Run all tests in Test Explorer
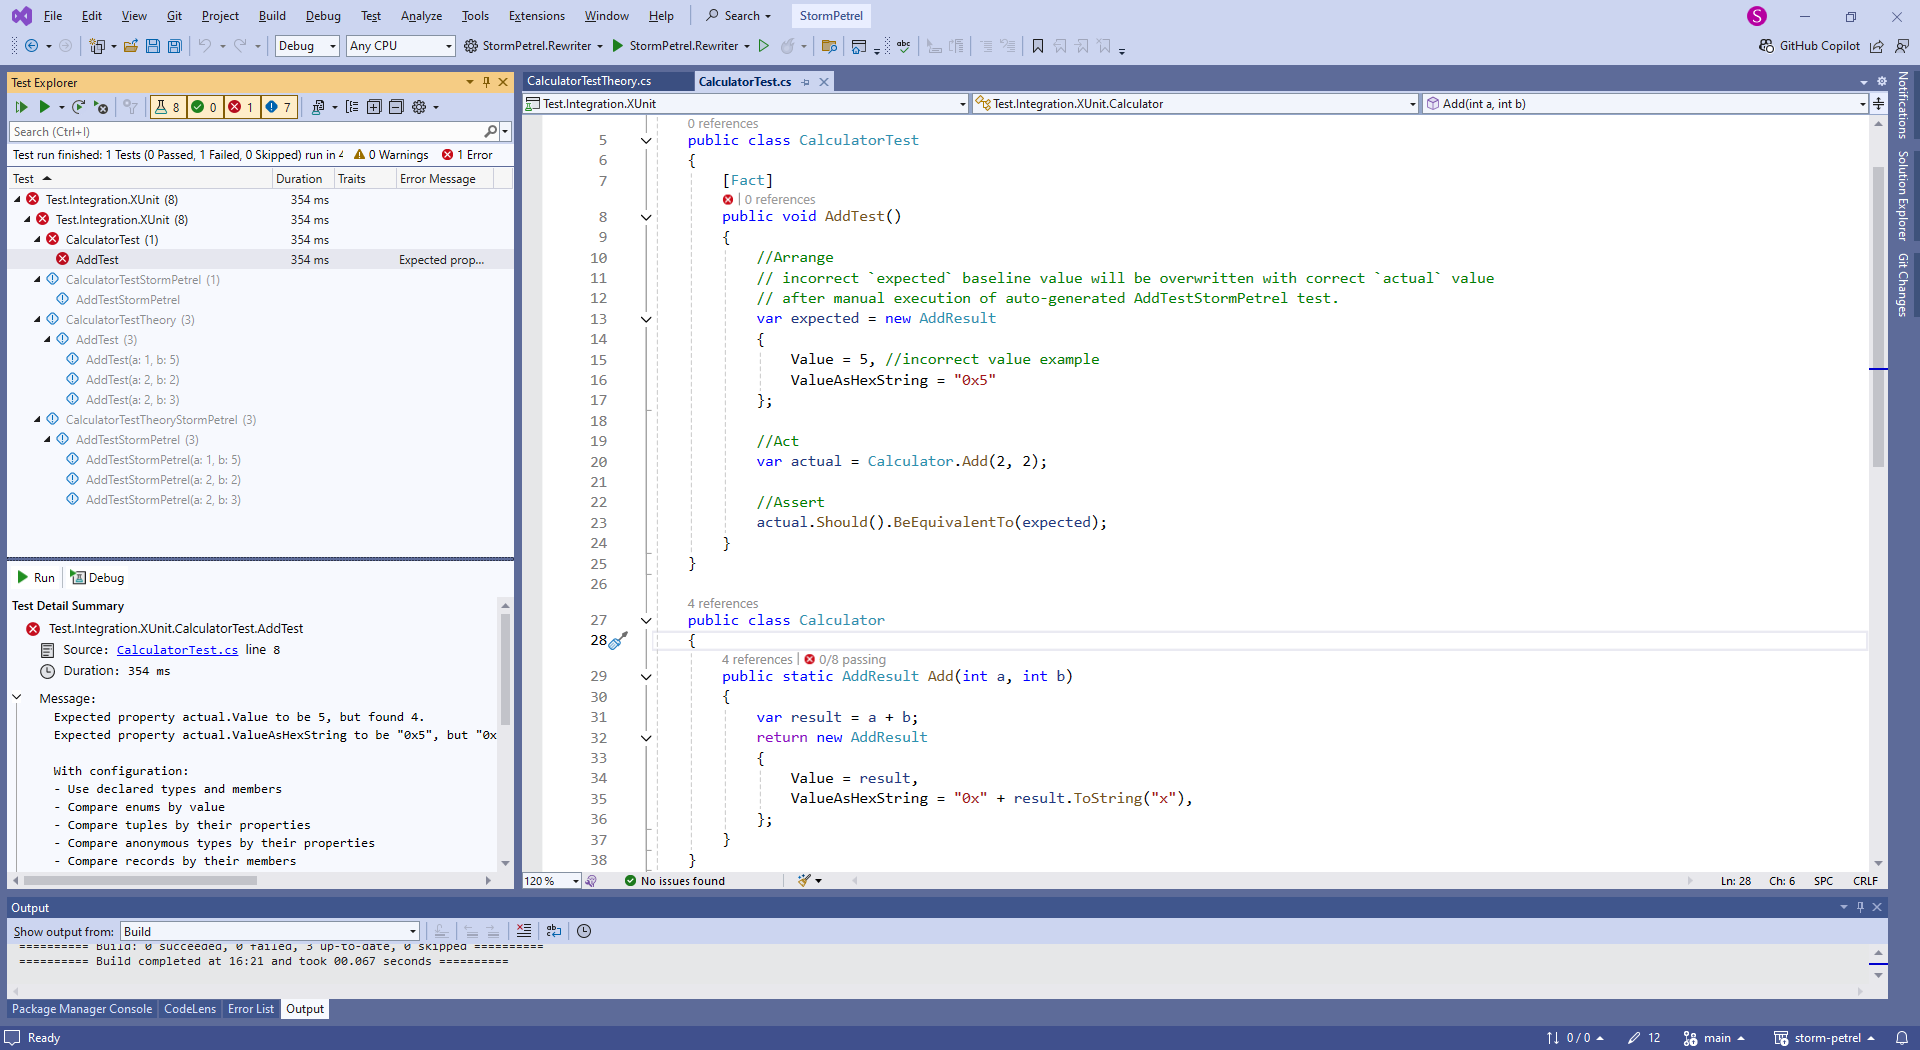Image resolution: width=1920 pixels, height=1050 pixels. 21,107
